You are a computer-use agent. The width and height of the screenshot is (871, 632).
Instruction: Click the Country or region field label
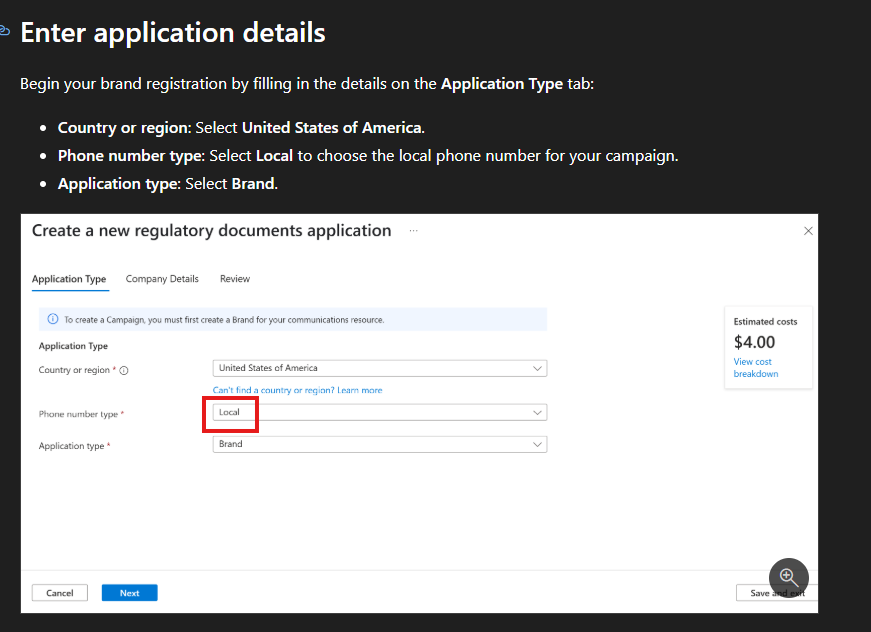click(x=74, y=370)
